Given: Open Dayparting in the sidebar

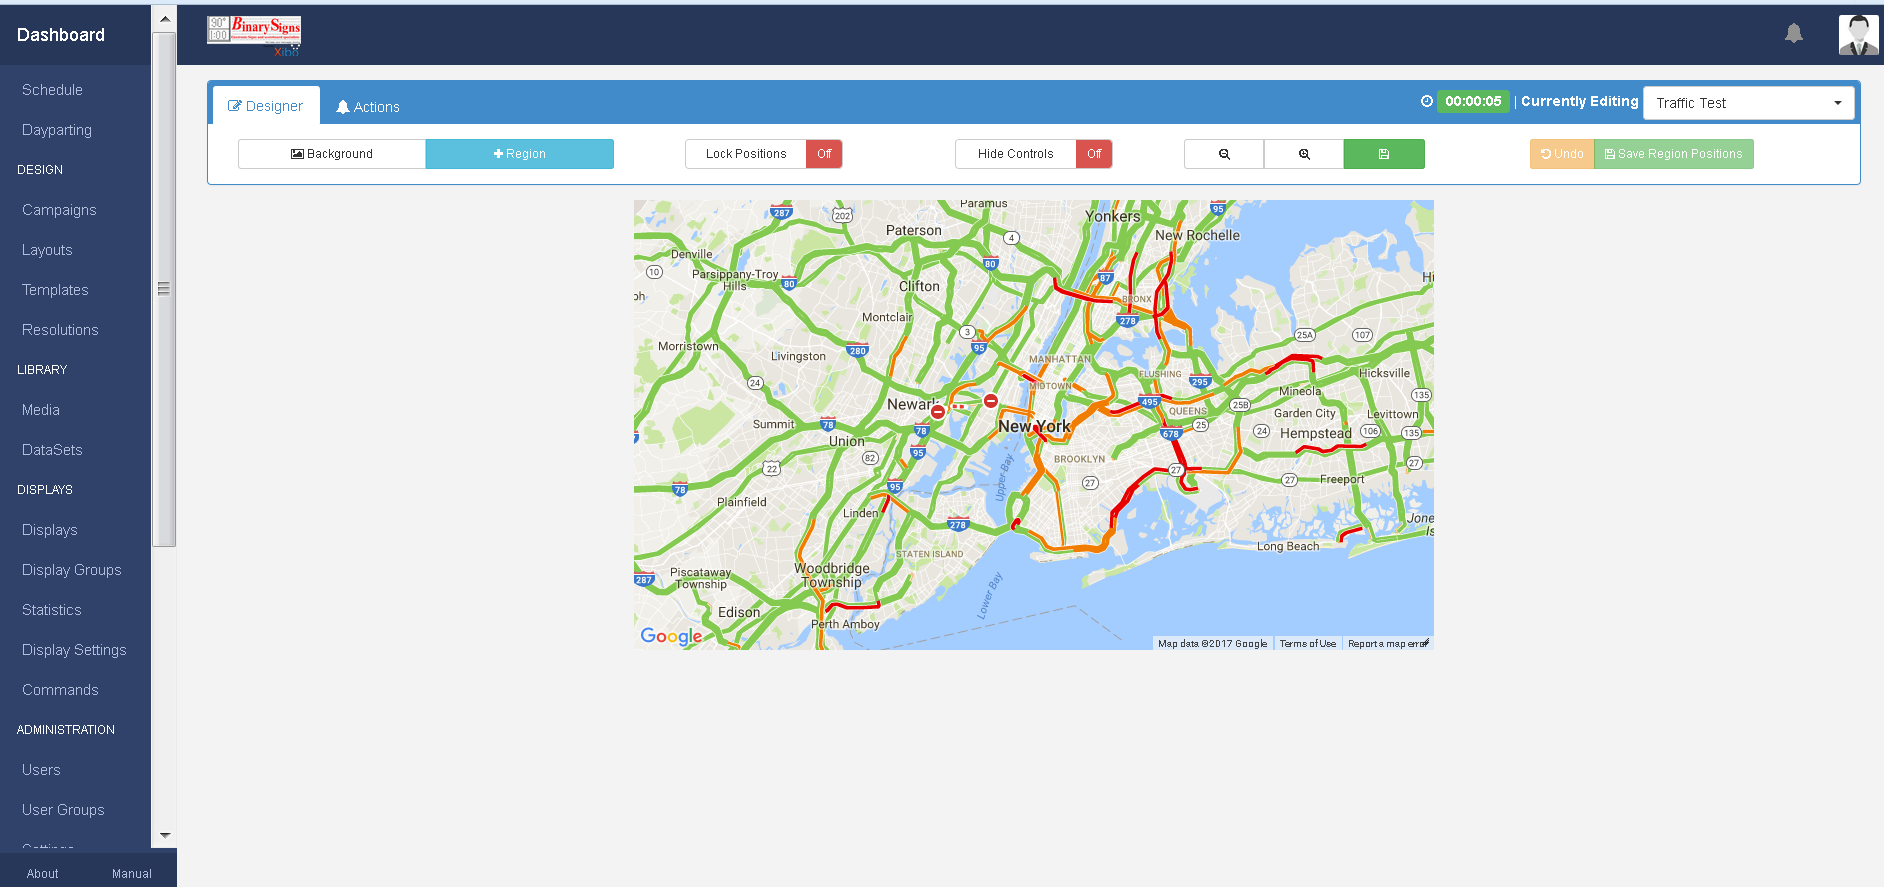Looking at the screenshot, I should 57,130.
